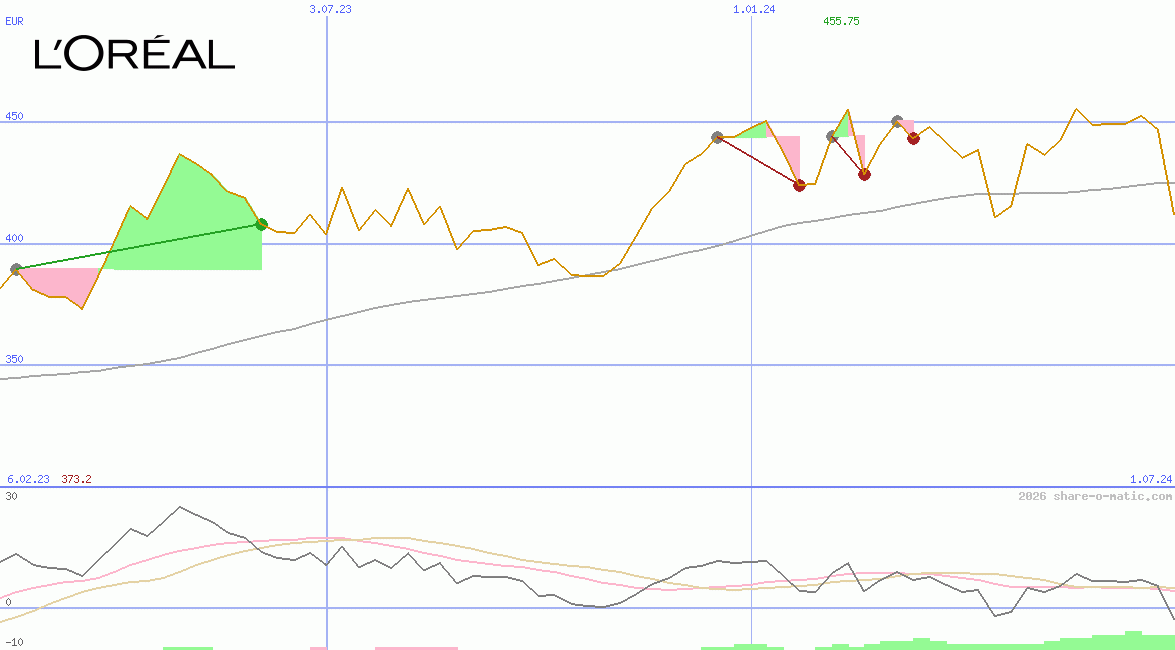Click the 350 price axis label

[x=14, y=359]
